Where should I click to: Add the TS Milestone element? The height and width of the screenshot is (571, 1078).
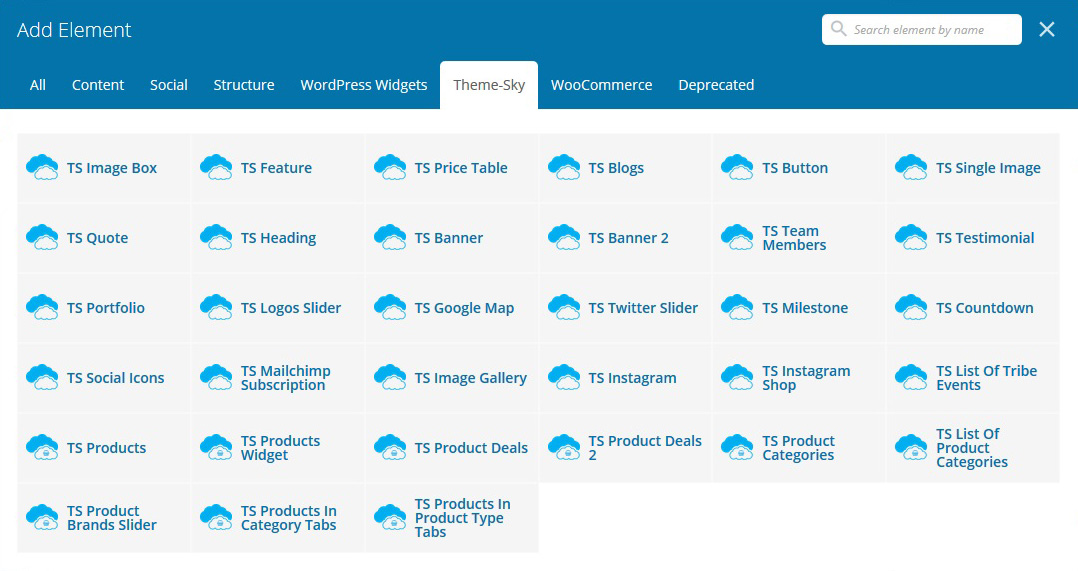(x=799, y=308)
